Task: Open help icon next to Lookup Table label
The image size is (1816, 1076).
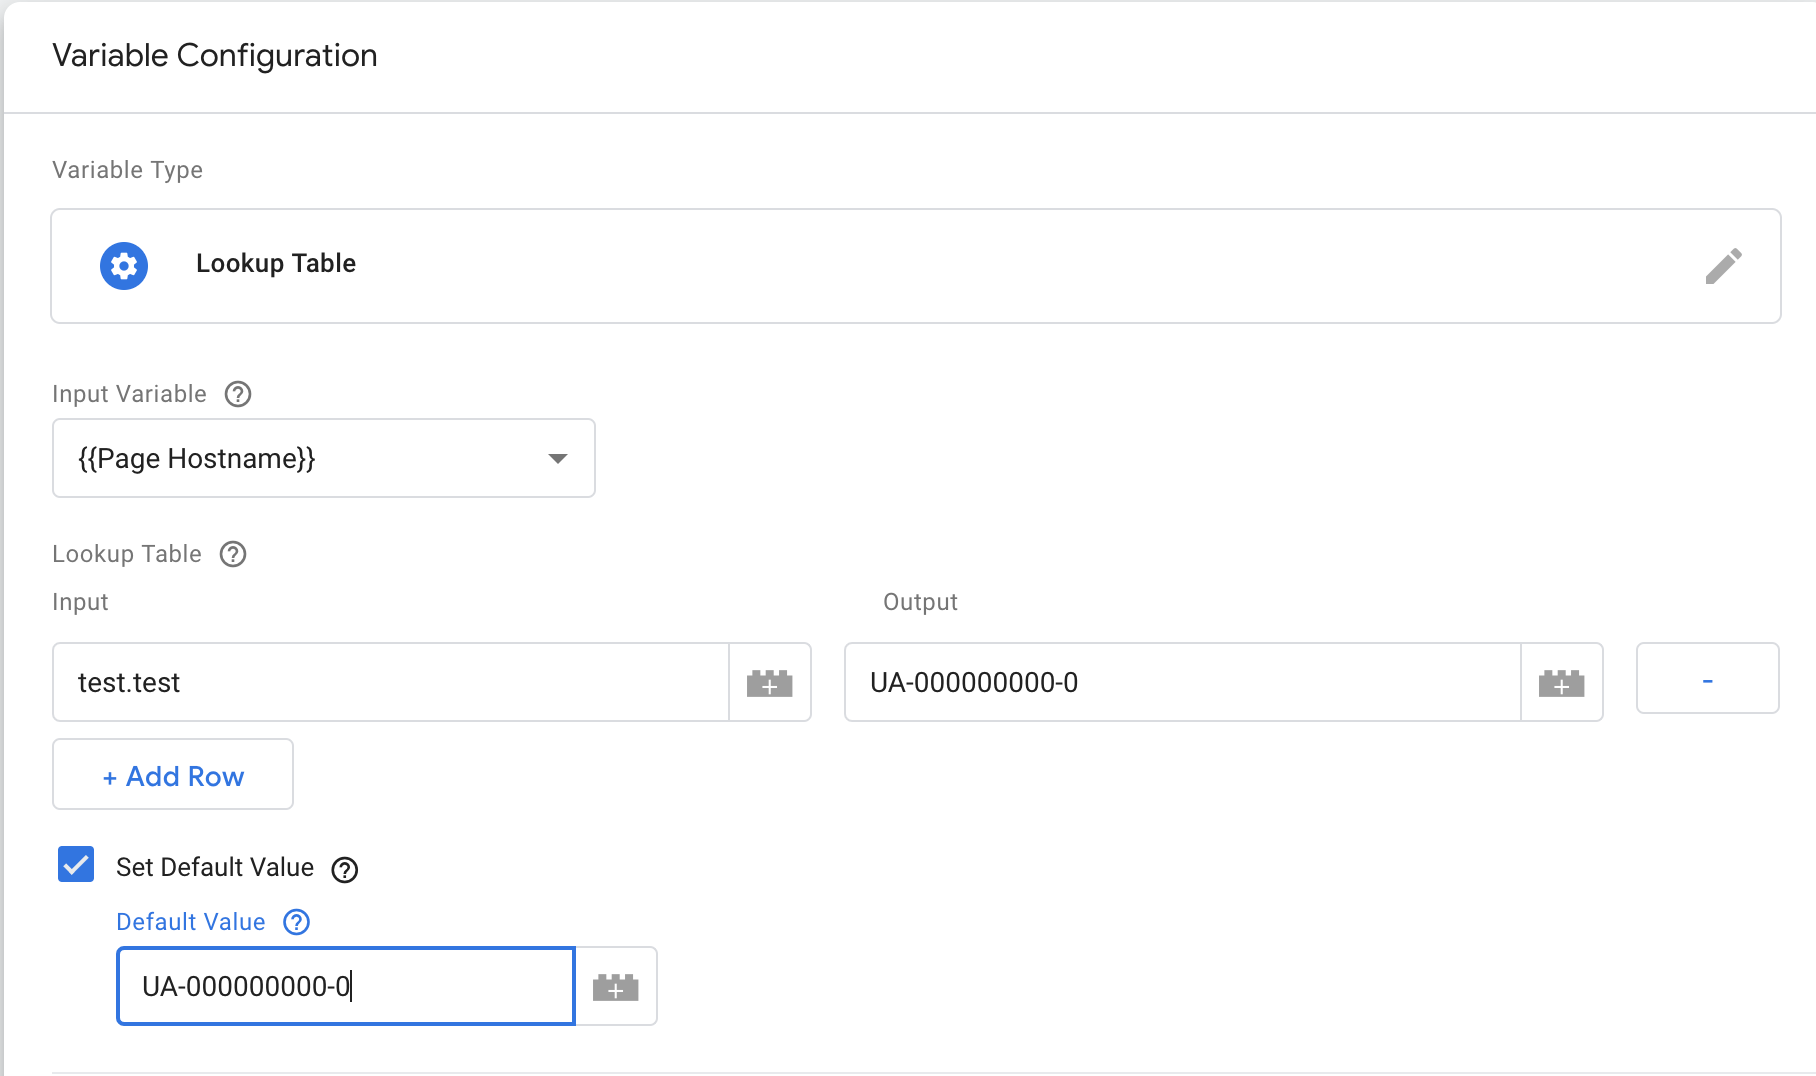Action: pyautogui.click(x=233, y=554)
